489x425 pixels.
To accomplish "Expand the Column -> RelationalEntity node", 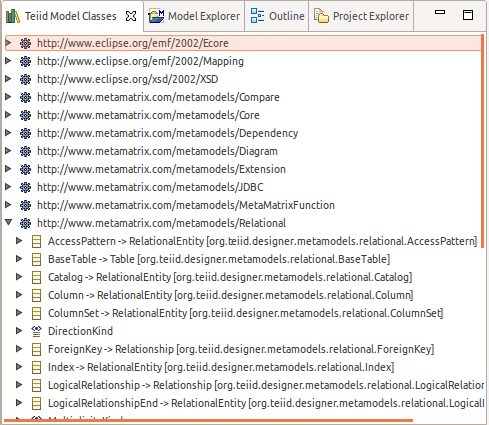I will click(x=19, y=295).
